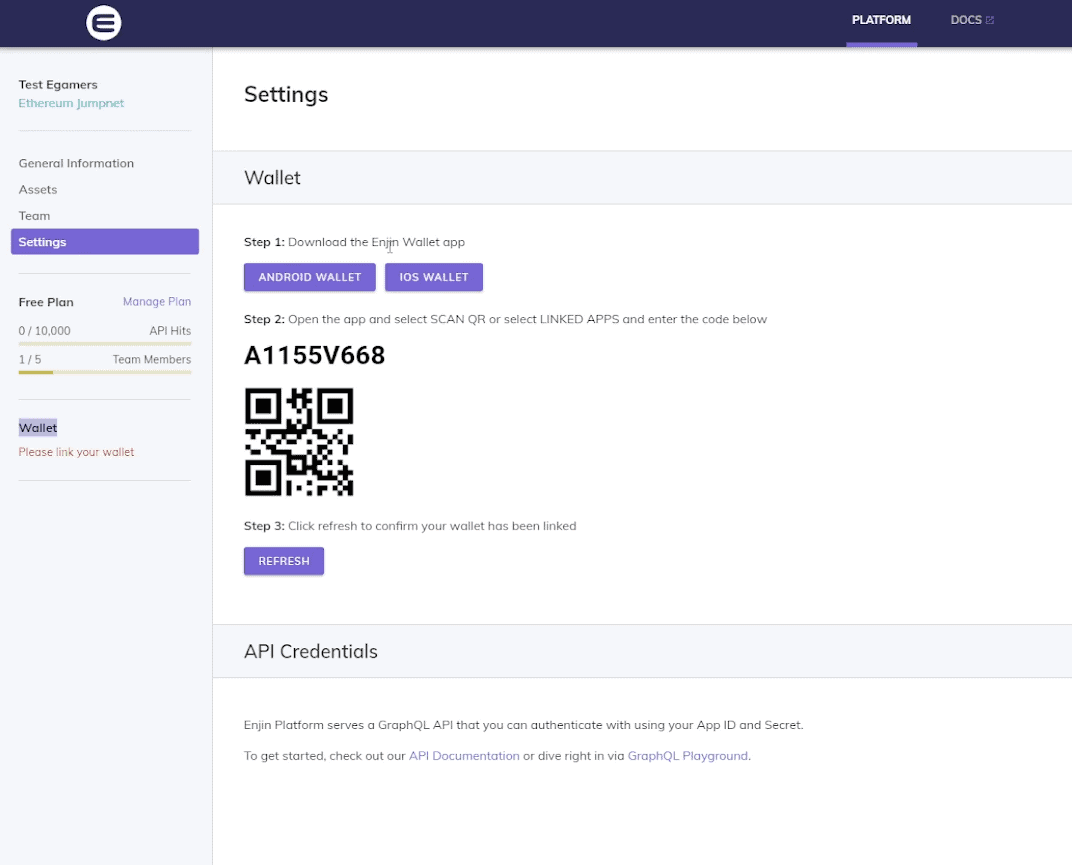This screenshot has width=1072, height=865.
Task: Open General Information in sidebar
Action: [x=76, y=163]
